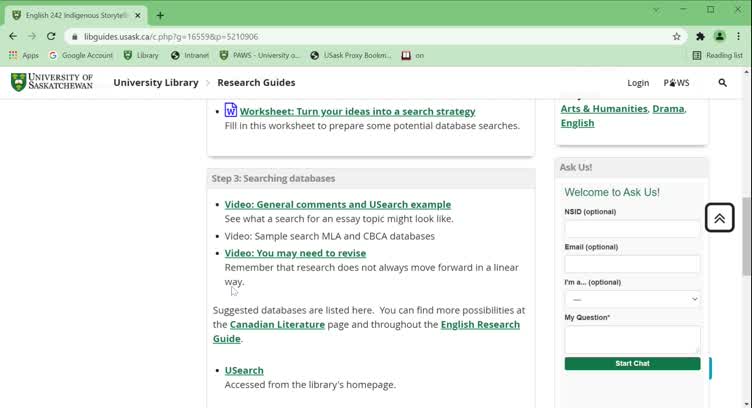Click 'Video: Sample search MLA and CBCA databases' text

click(x=329, y=236)
